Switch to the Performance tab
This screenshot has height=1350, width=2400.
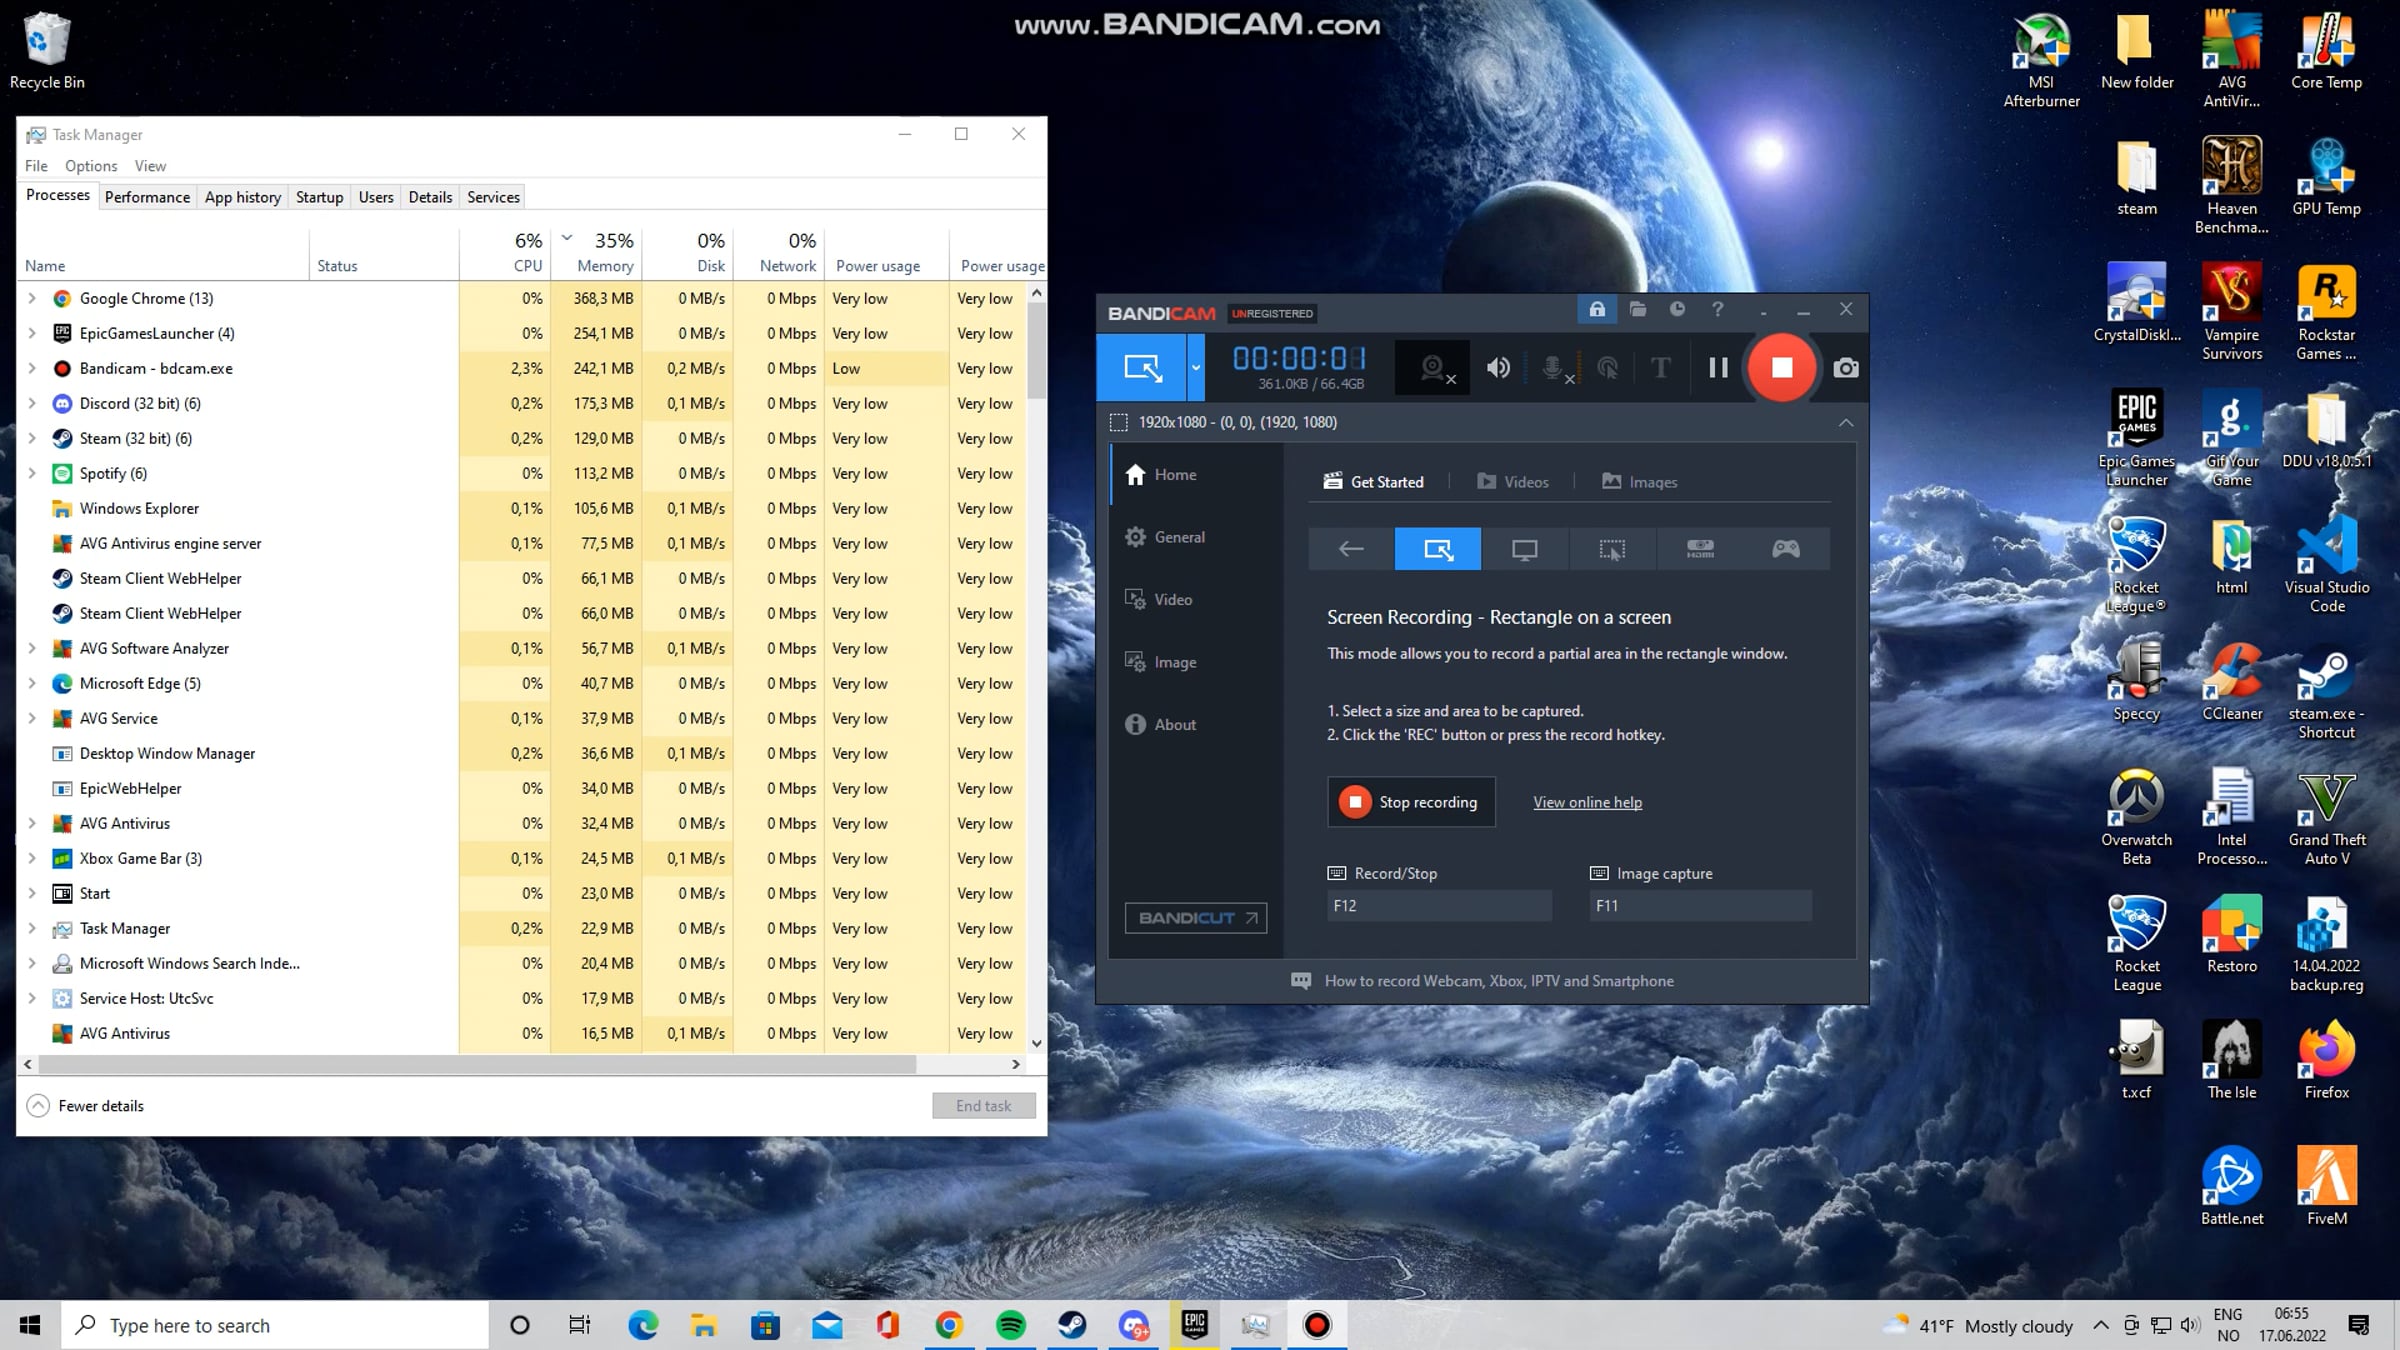point(147,197)
